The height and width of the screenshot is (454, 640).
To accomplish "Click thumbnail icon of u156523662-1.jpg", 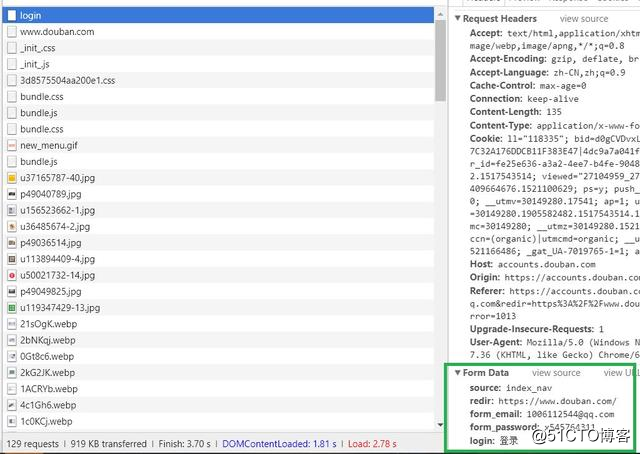I will 12,210.
